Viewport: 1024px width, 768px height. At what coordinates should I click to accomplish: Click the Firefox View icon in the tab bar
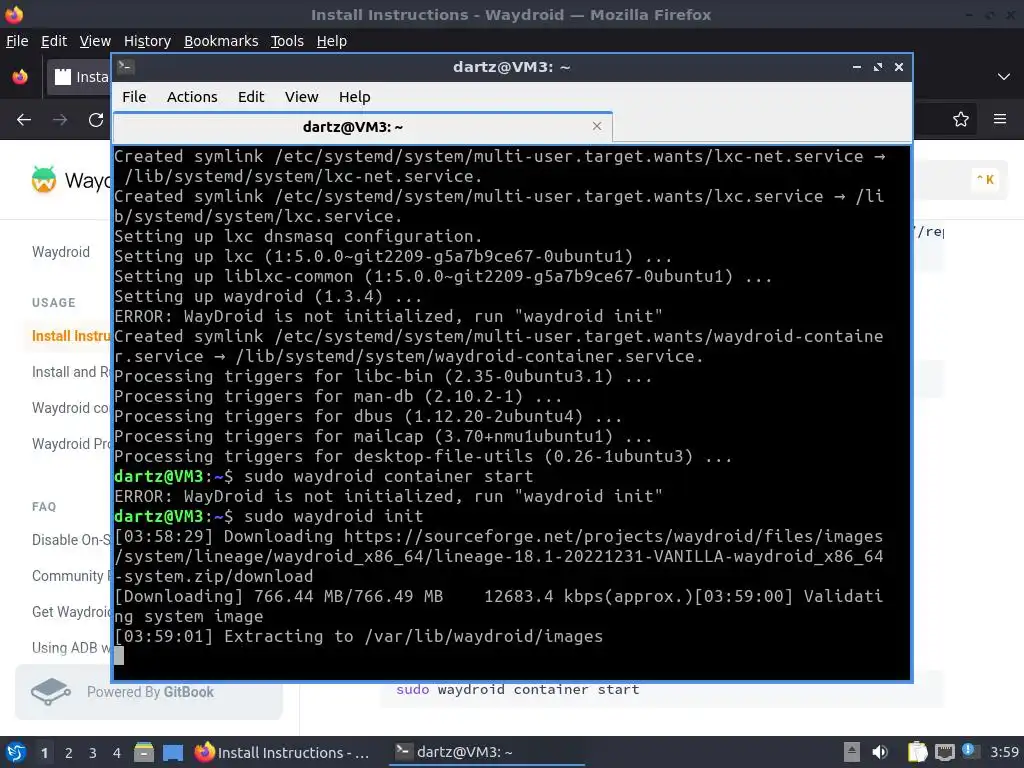pos(20,76)
